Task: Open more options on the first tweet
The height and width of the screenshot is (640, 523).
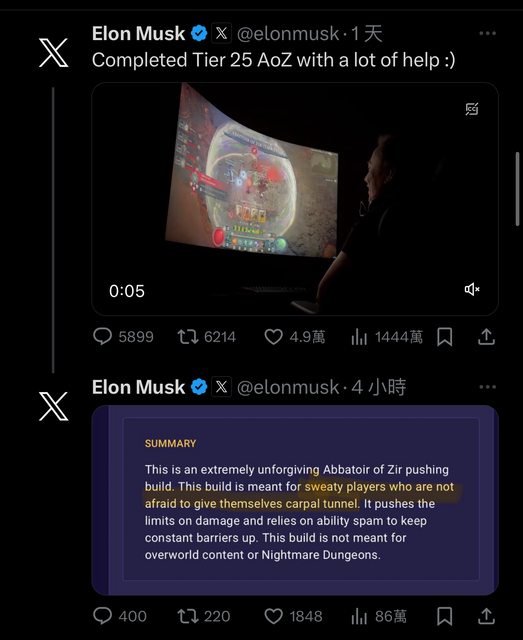Action: click(487, 33)
